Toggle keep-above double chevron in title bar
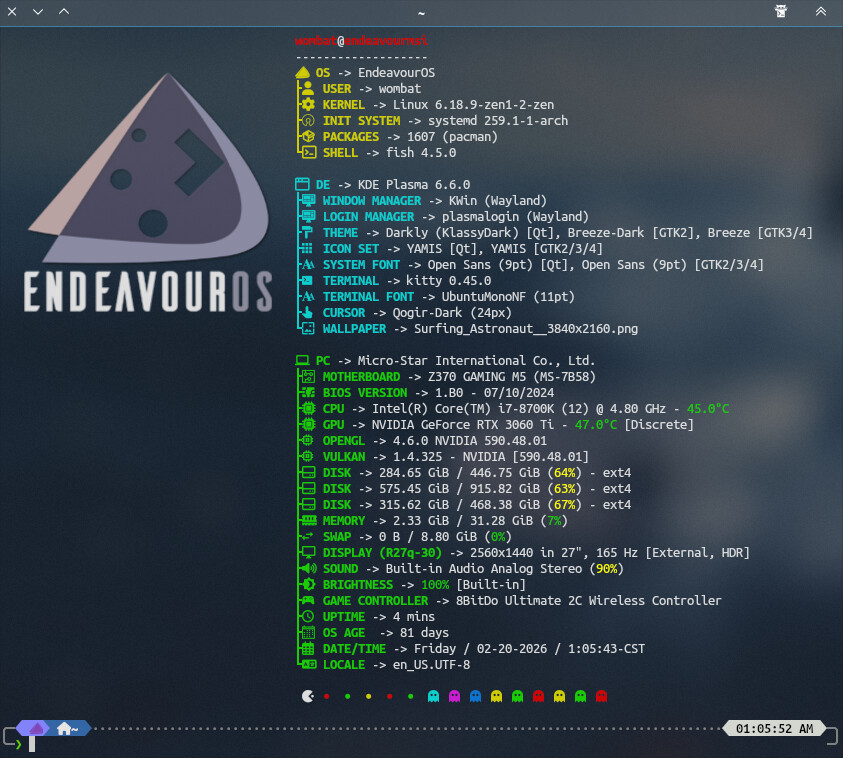 coord(820,12)
